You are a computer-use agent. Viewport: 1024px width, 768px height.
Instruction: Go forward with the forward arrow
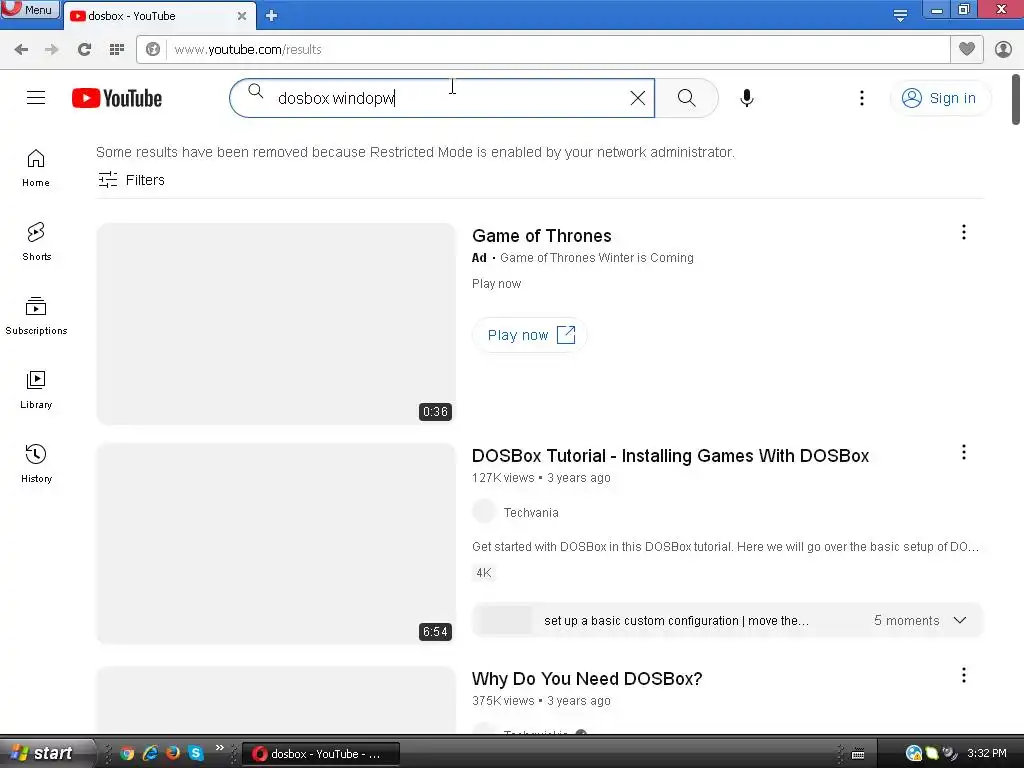tap(52, 50)
